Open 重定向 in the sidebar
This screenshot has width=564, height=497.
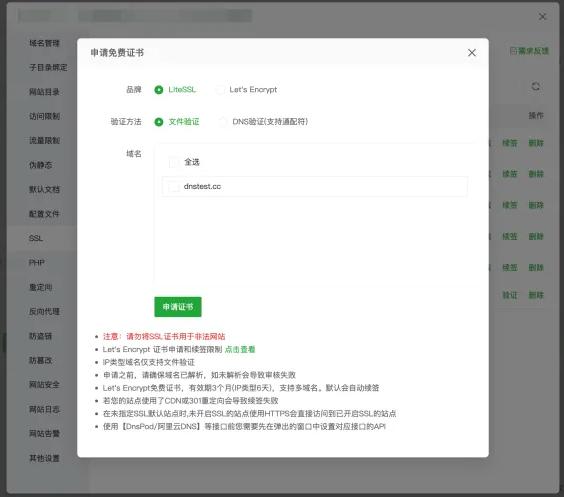40,287
